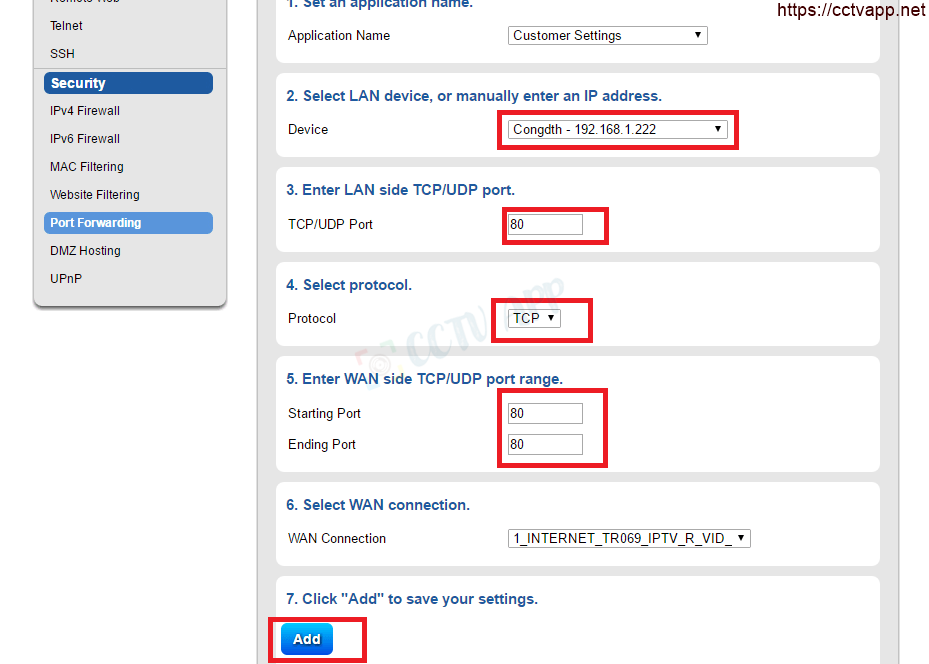Focus the Ending Port input box

pyautogui.click(x=545, y=445)
